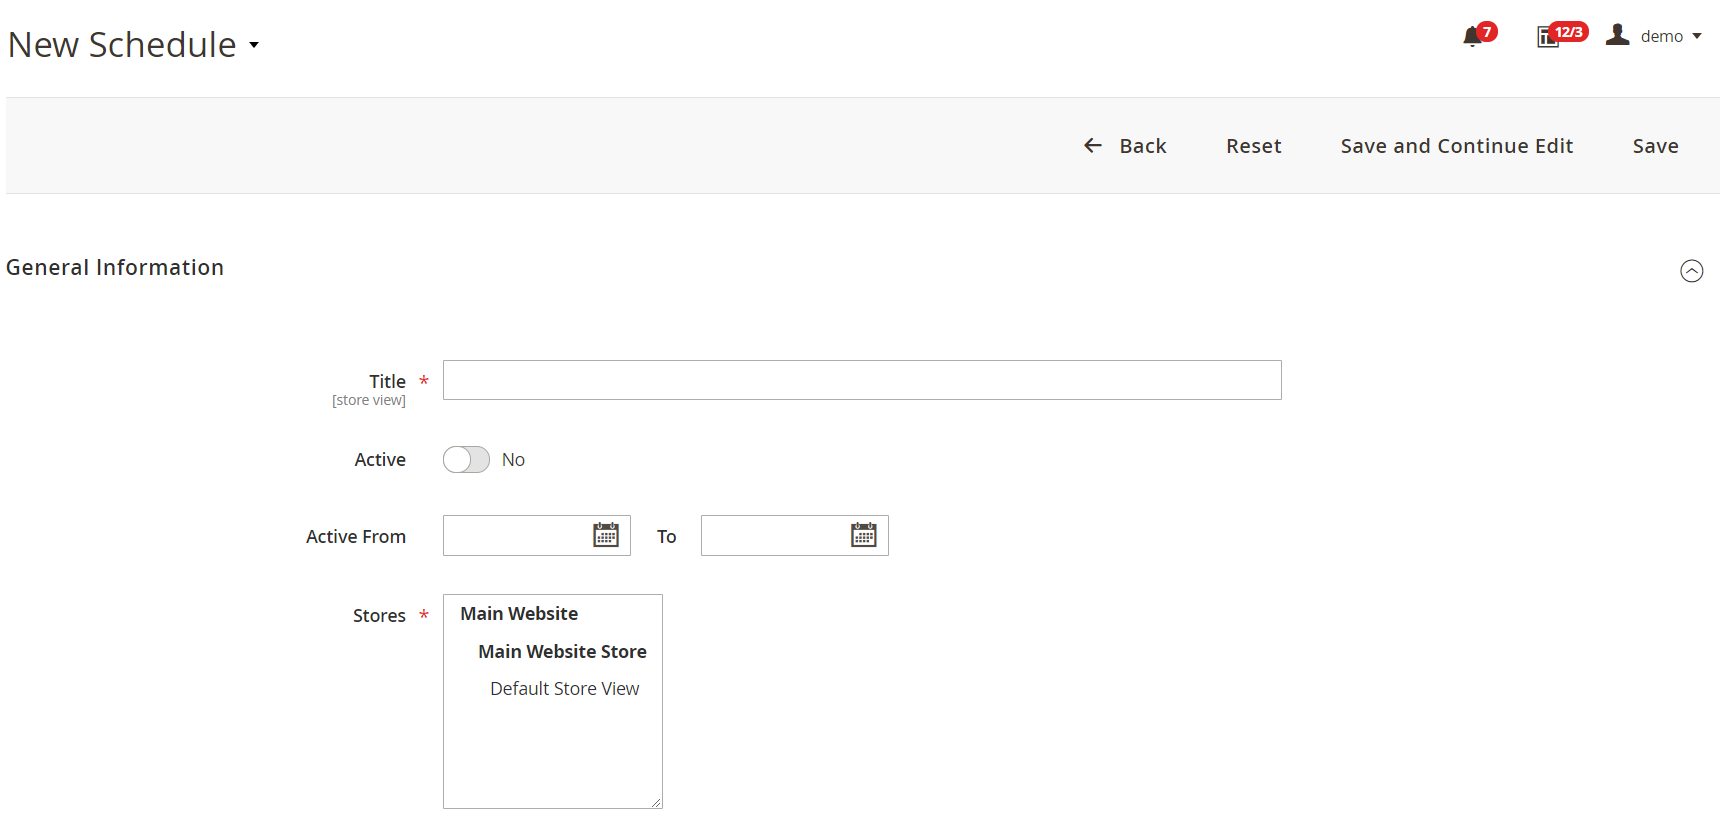Open the To date calendar picker

point(864,535)
